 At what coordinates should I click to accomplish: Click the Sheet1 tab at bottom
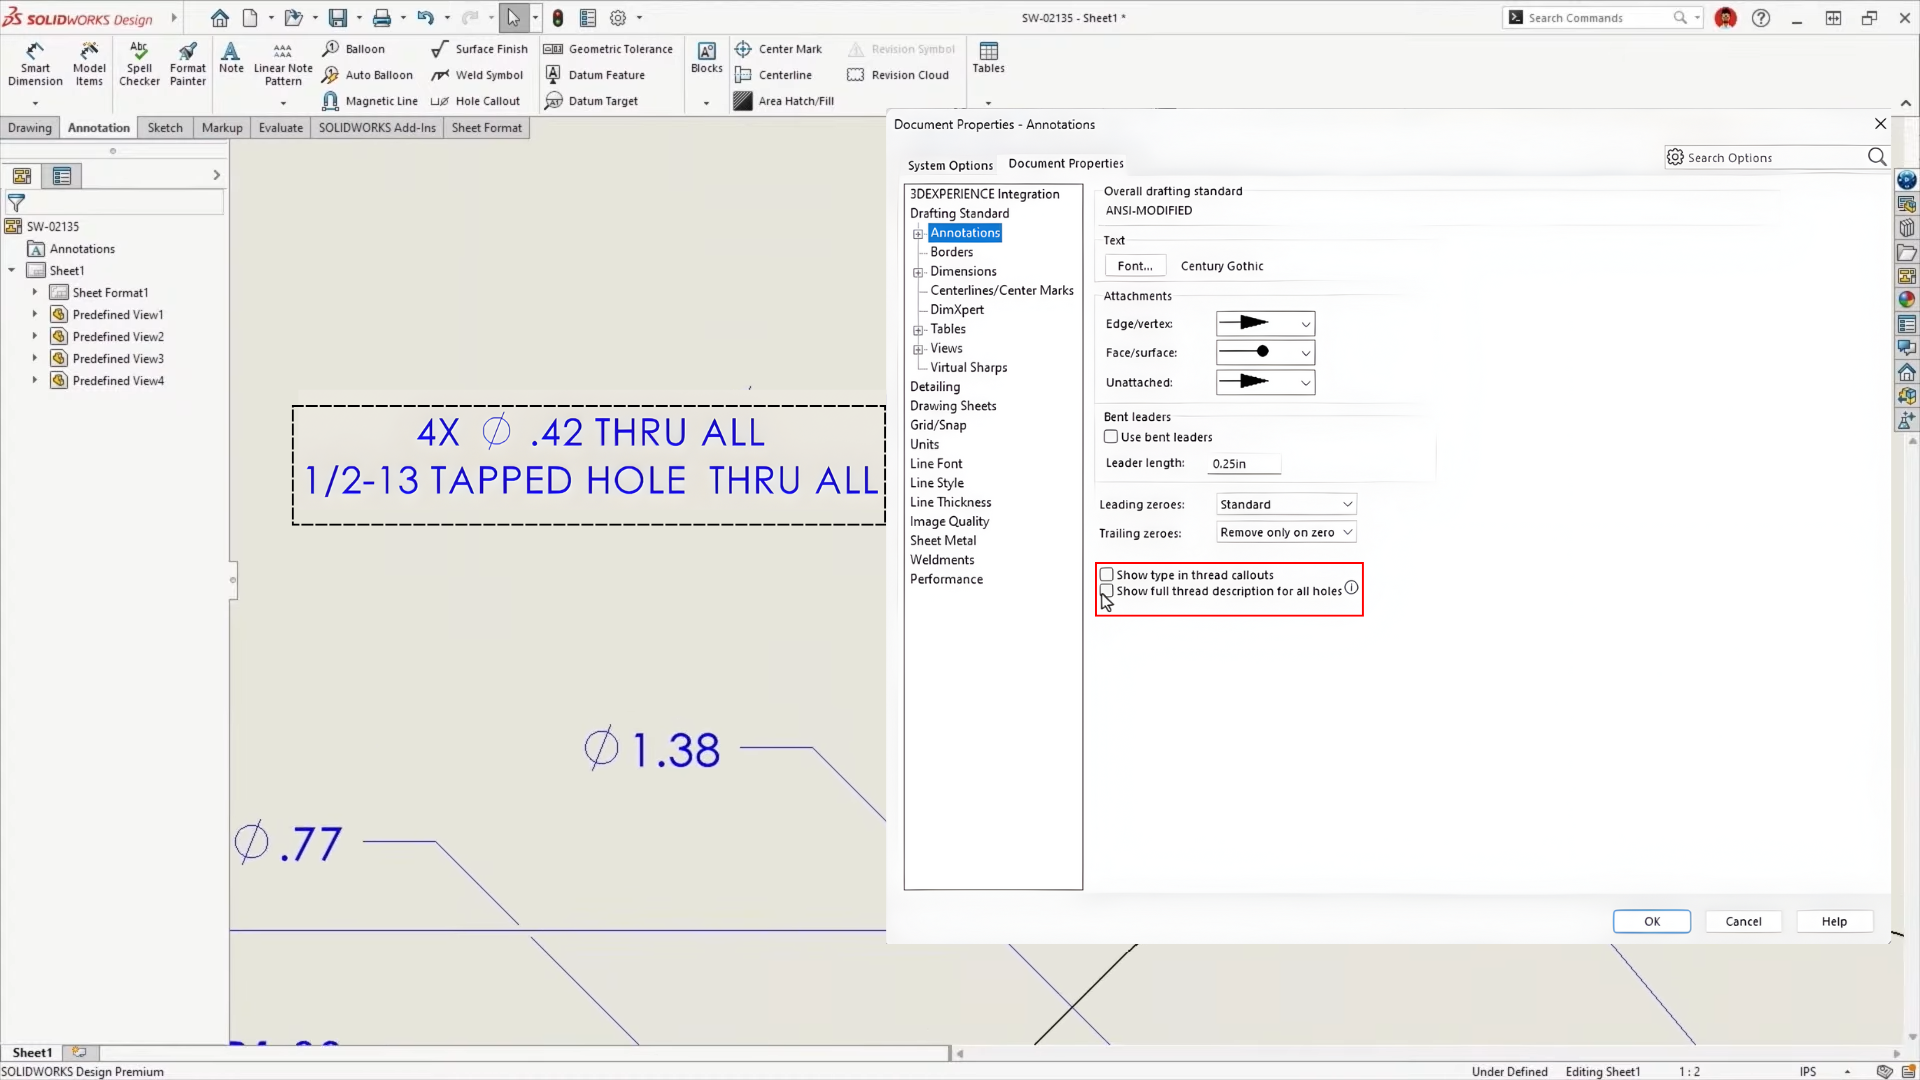(x=32, y=1053)
